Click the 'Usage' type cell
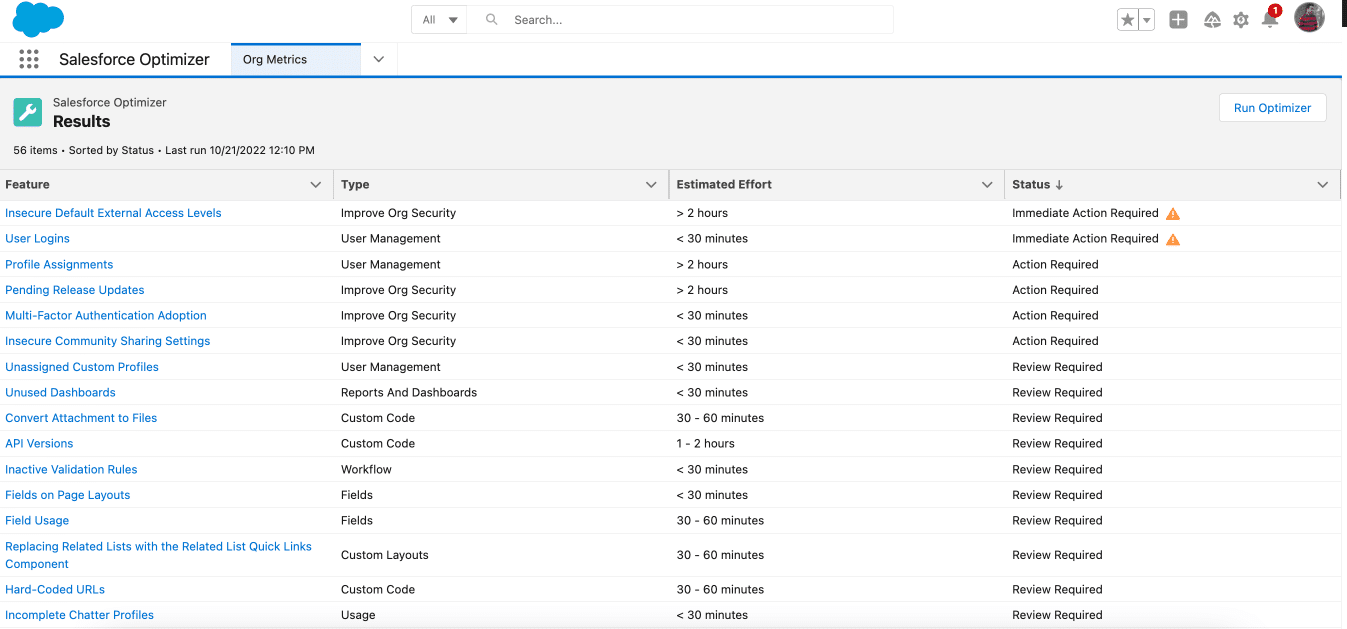The image size is (1347, 629). [358, 615]
